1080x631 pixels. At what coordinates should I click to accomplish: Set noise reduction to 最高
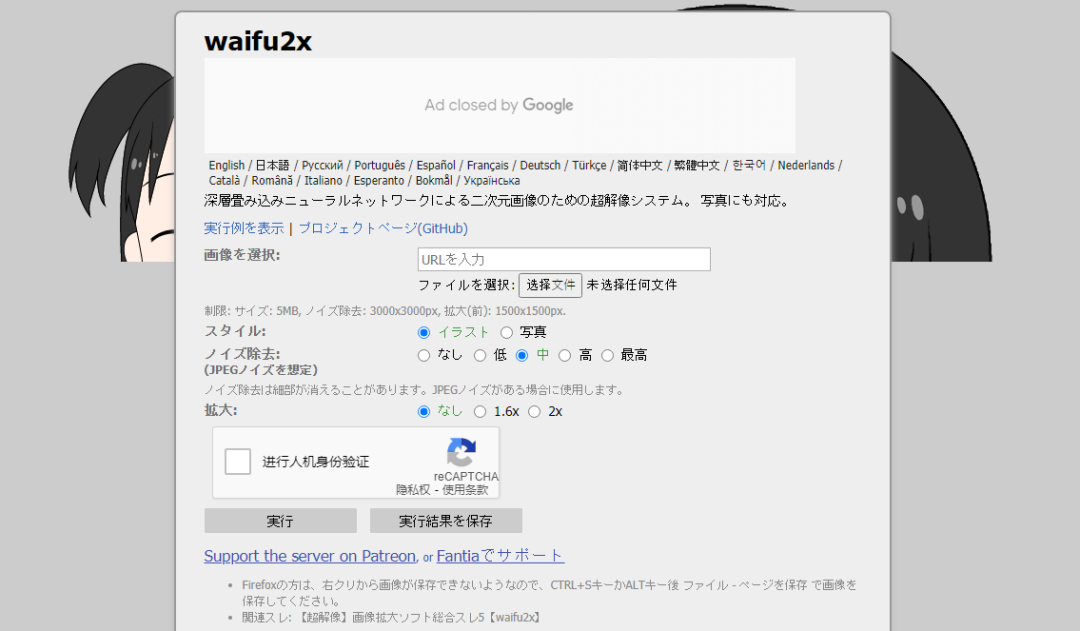pos(608,355)
